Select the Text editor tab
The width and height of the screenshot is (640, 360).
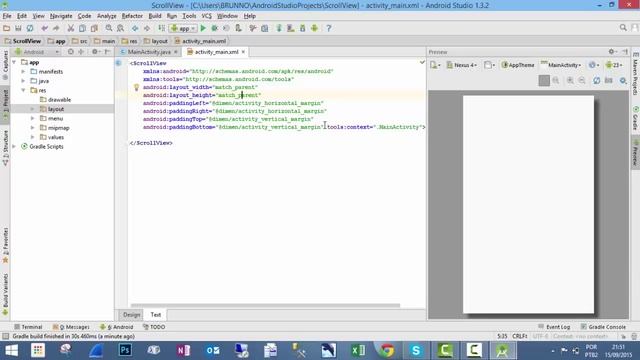[156, 315]
